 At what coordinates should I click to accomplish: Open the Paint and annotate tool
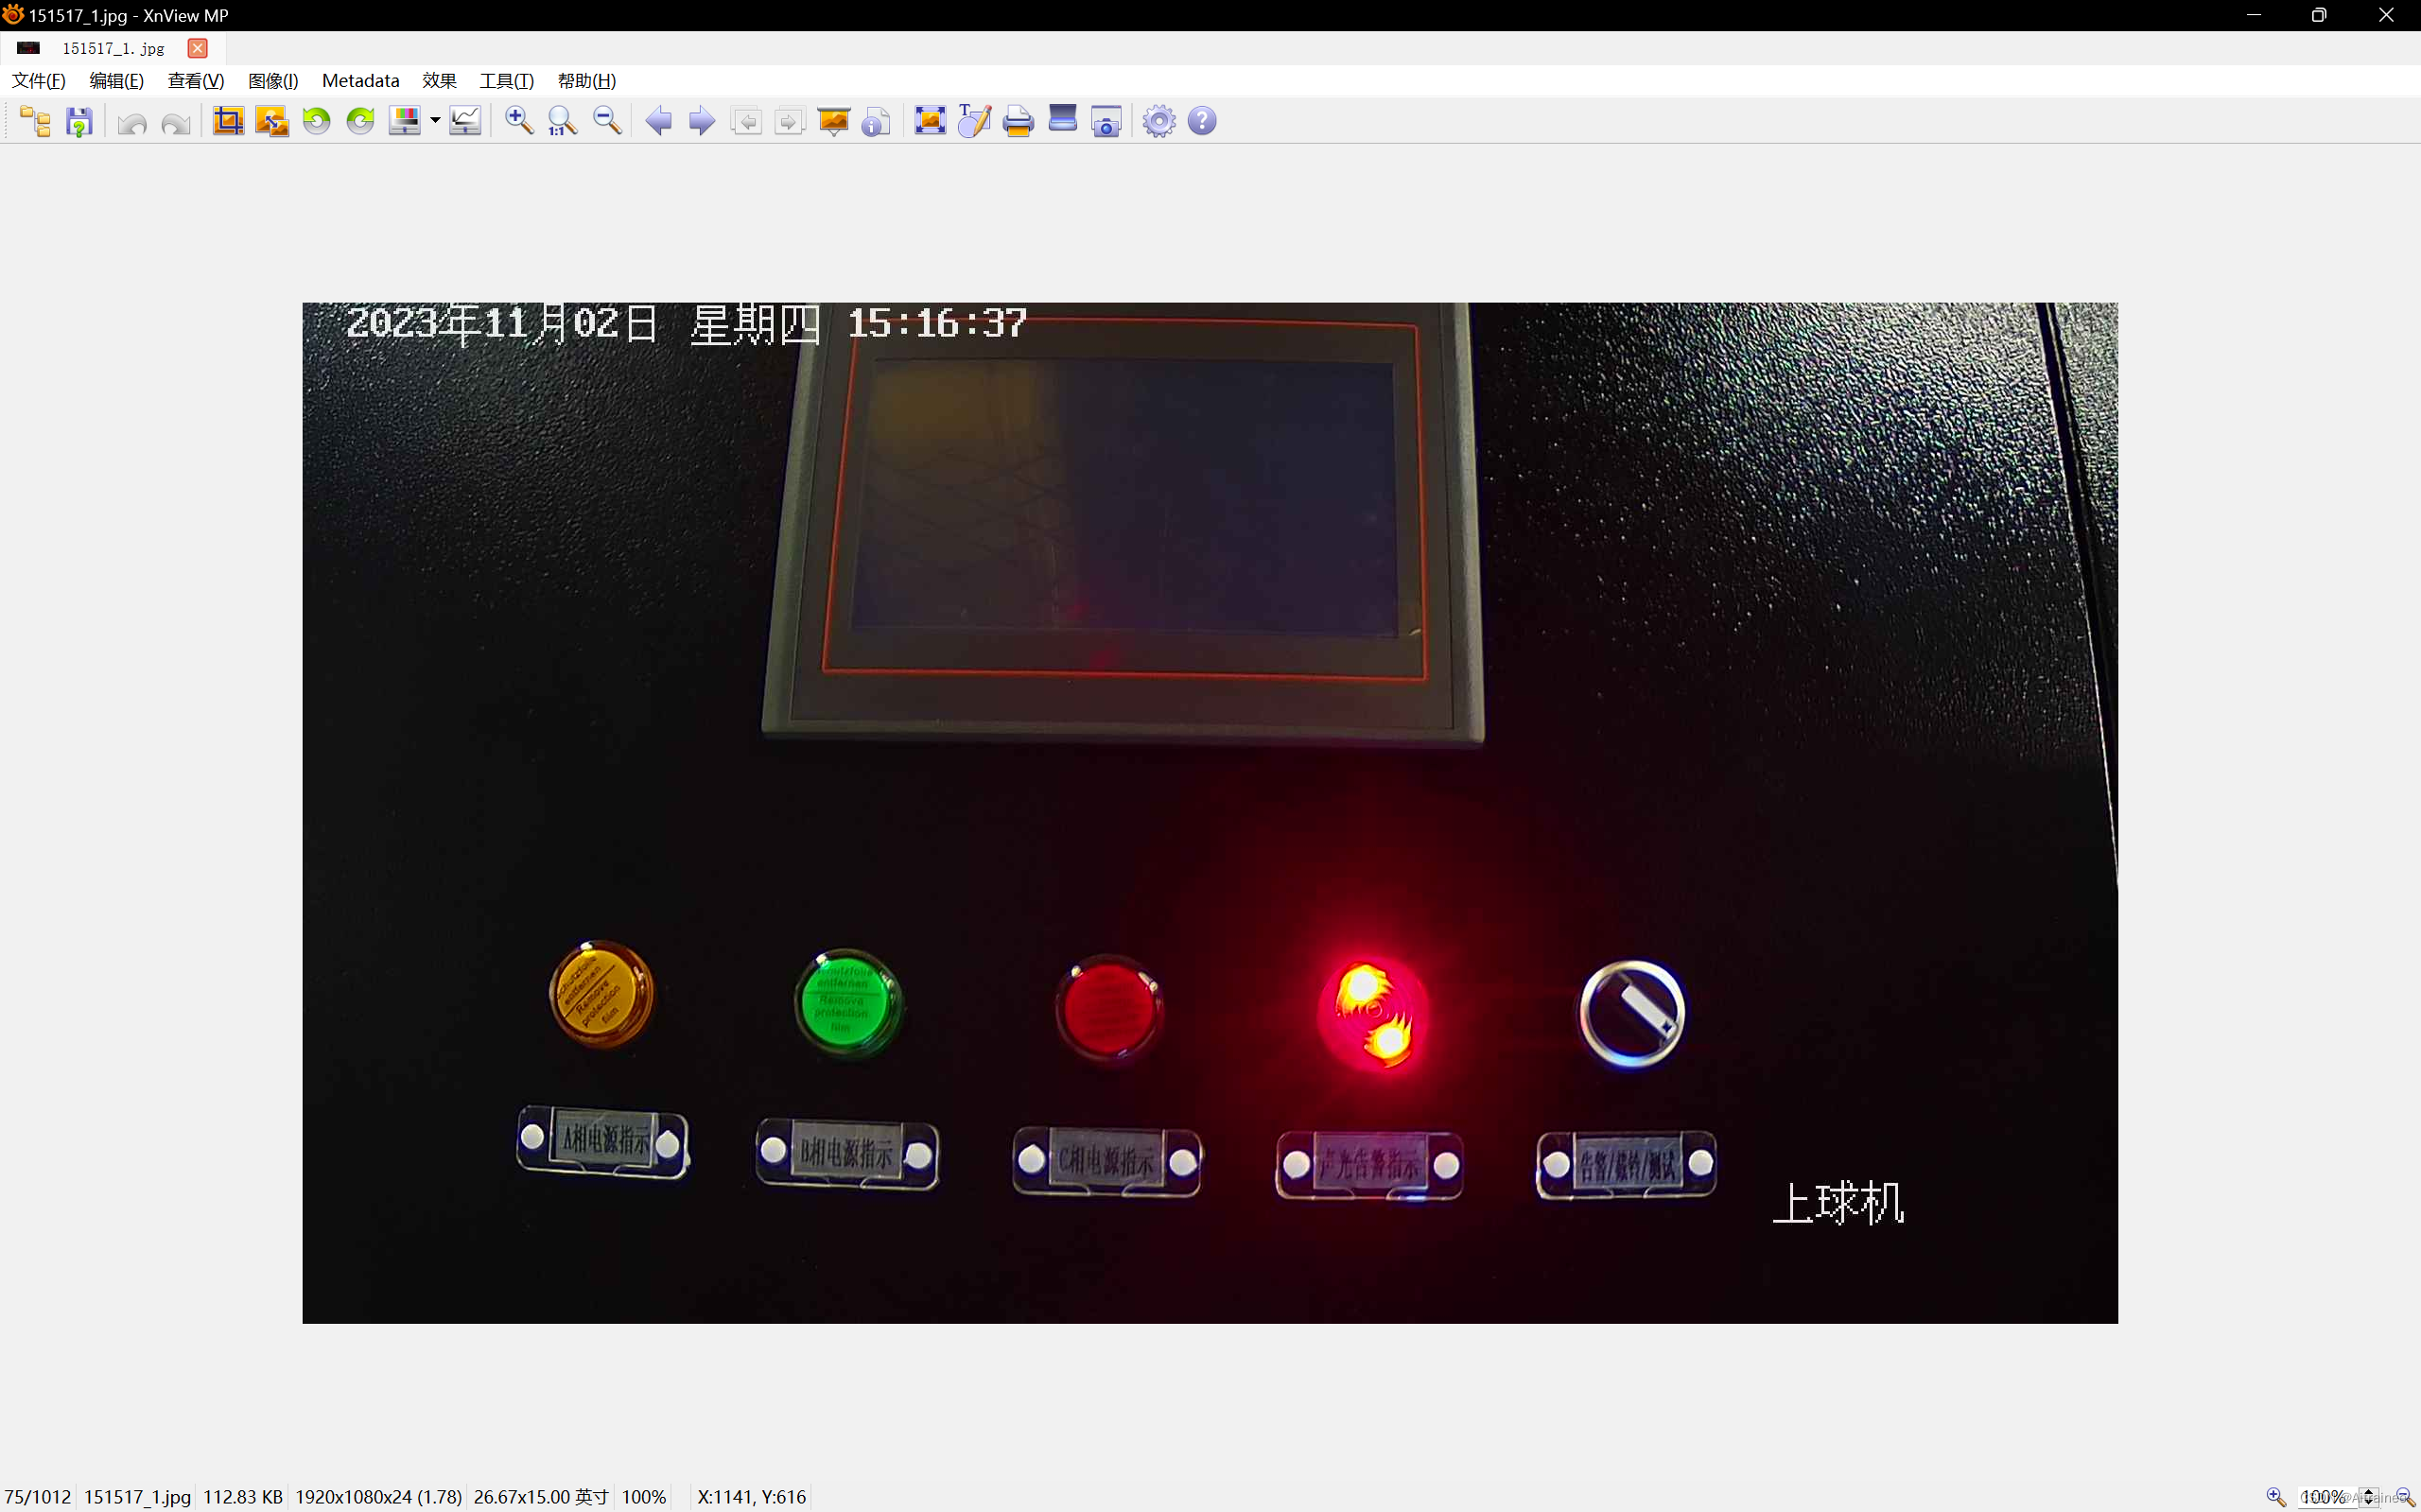coord(973,120)
